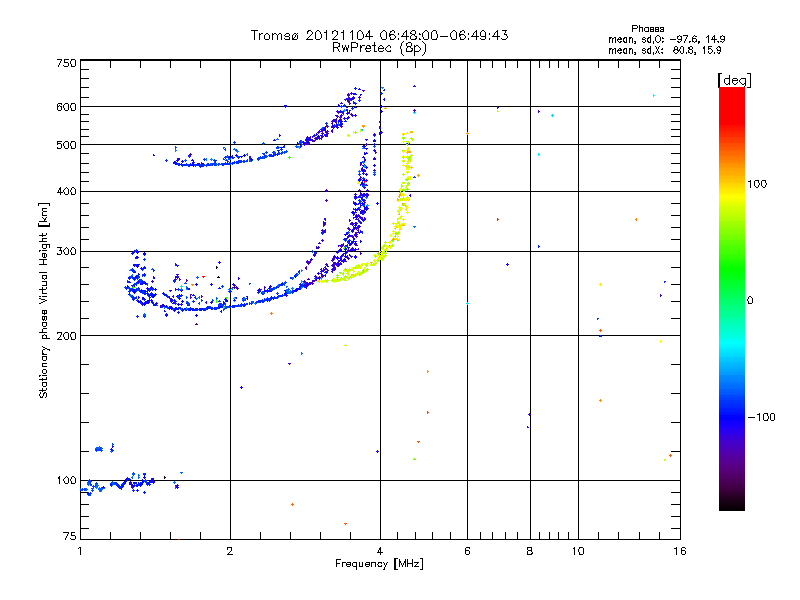This screenshot has width=800, height=600.
Task: Click the y-axis tick label '300'
Action: (66, 251)
